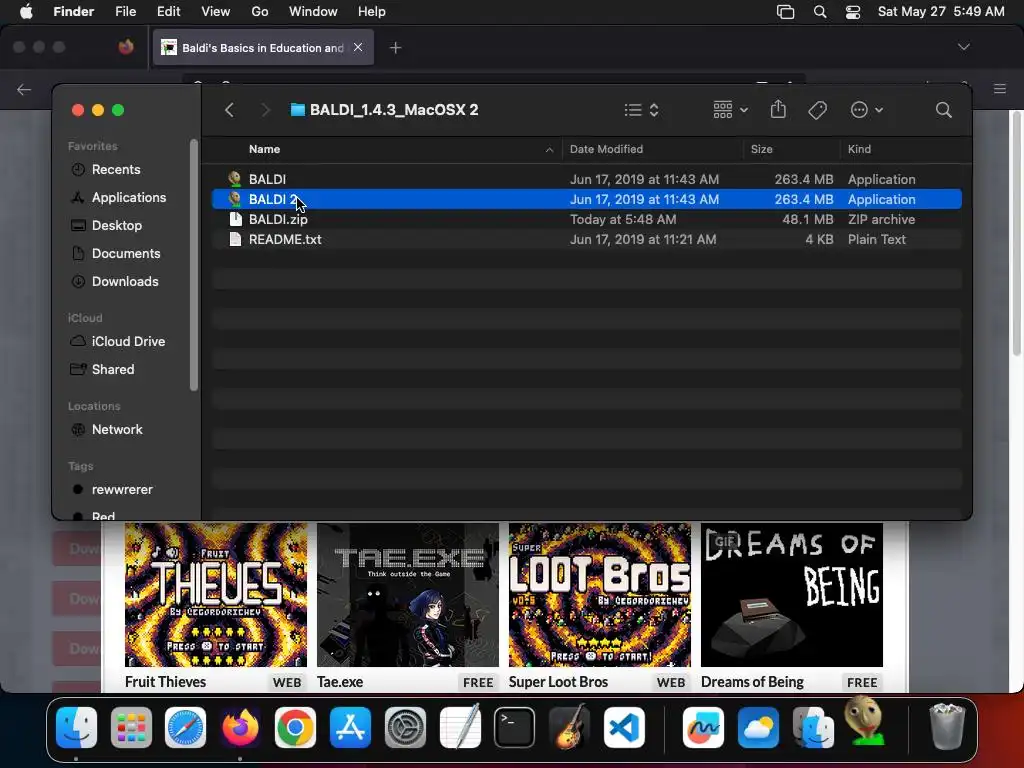Open Desktop in Finder sidebar

tap(117, 225)
